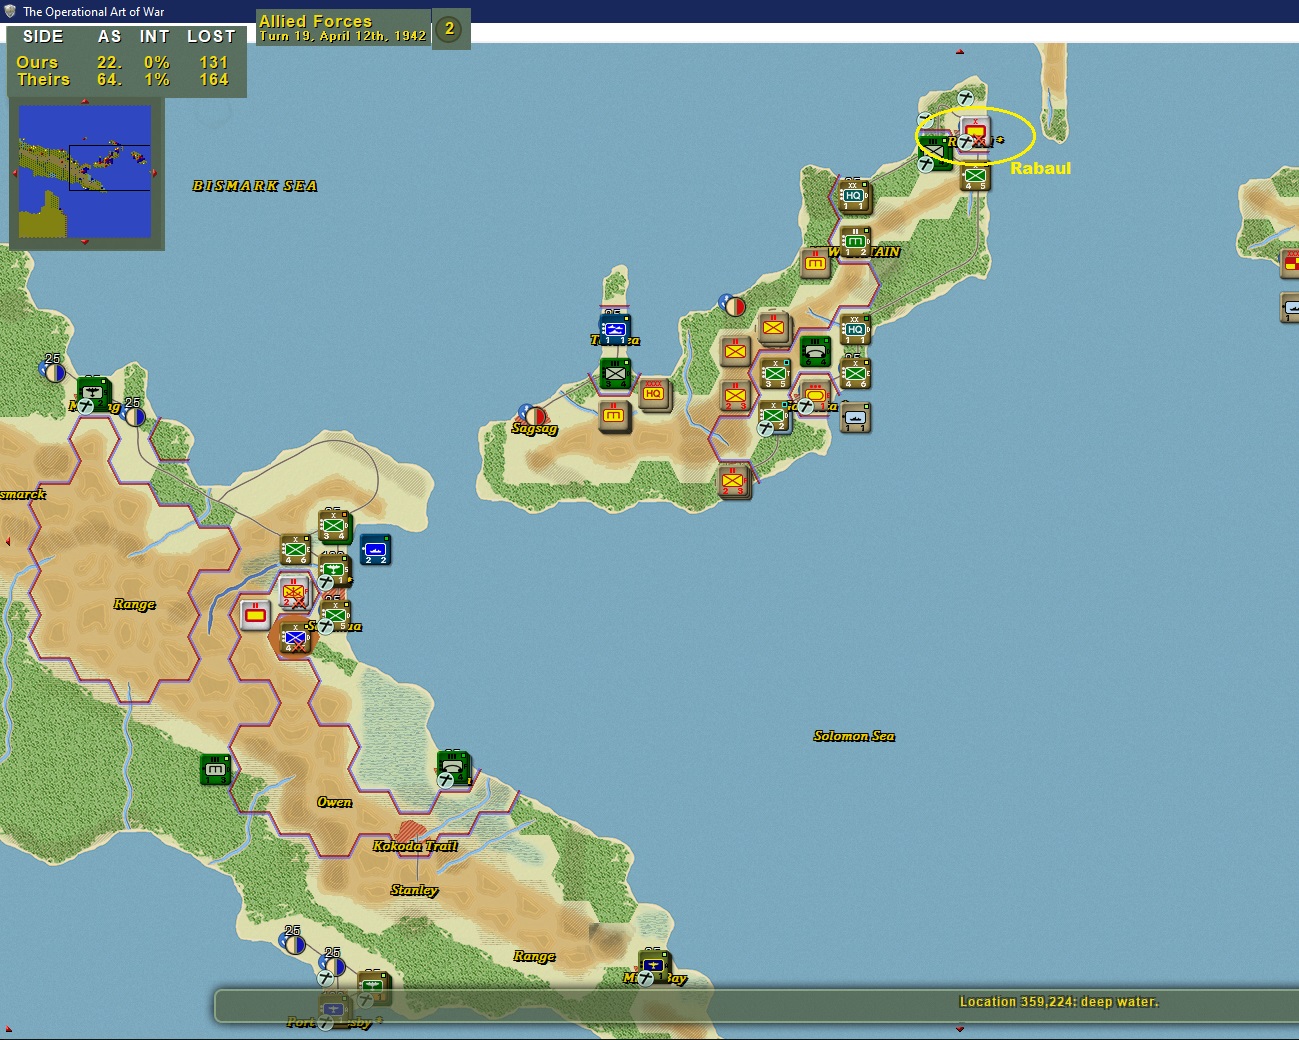Select the green 3-5 infantry brigade
The width and height of the screenshot is (1299, 1040).
pos(775,374)
